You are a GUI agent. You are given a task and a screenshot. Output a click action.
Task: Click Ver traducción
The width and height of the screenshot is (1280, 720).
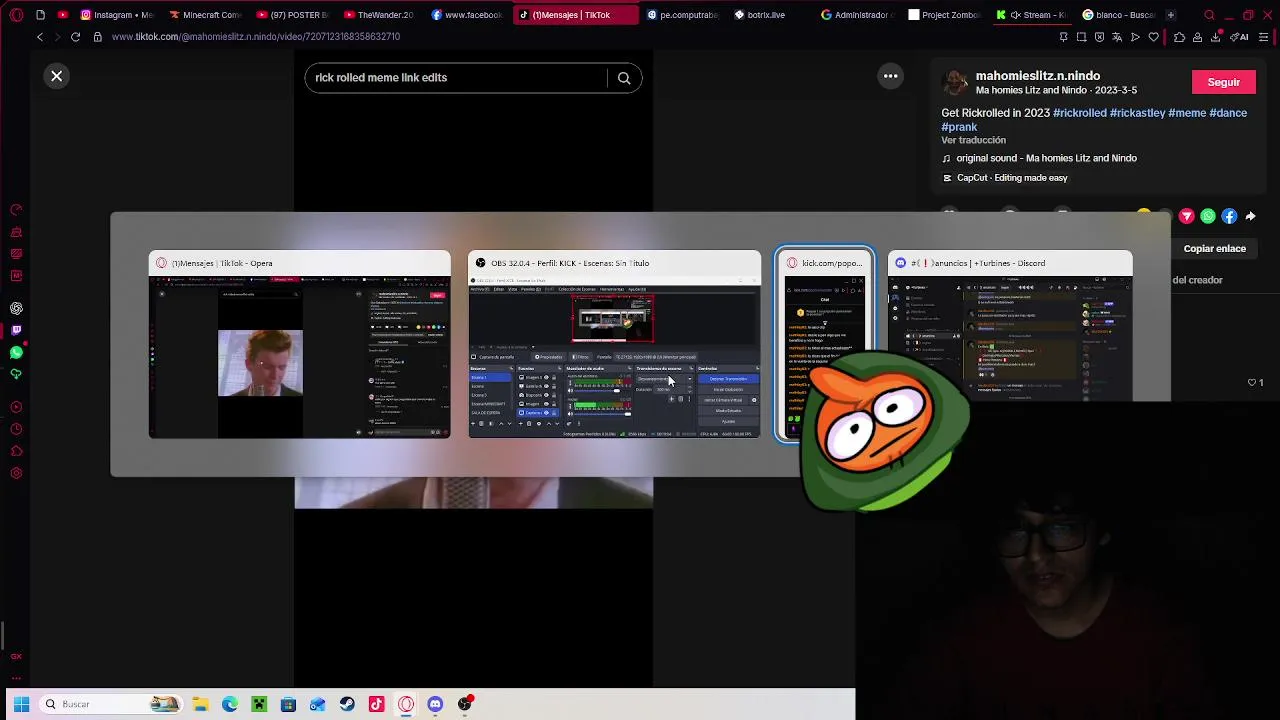pos(973,140)
